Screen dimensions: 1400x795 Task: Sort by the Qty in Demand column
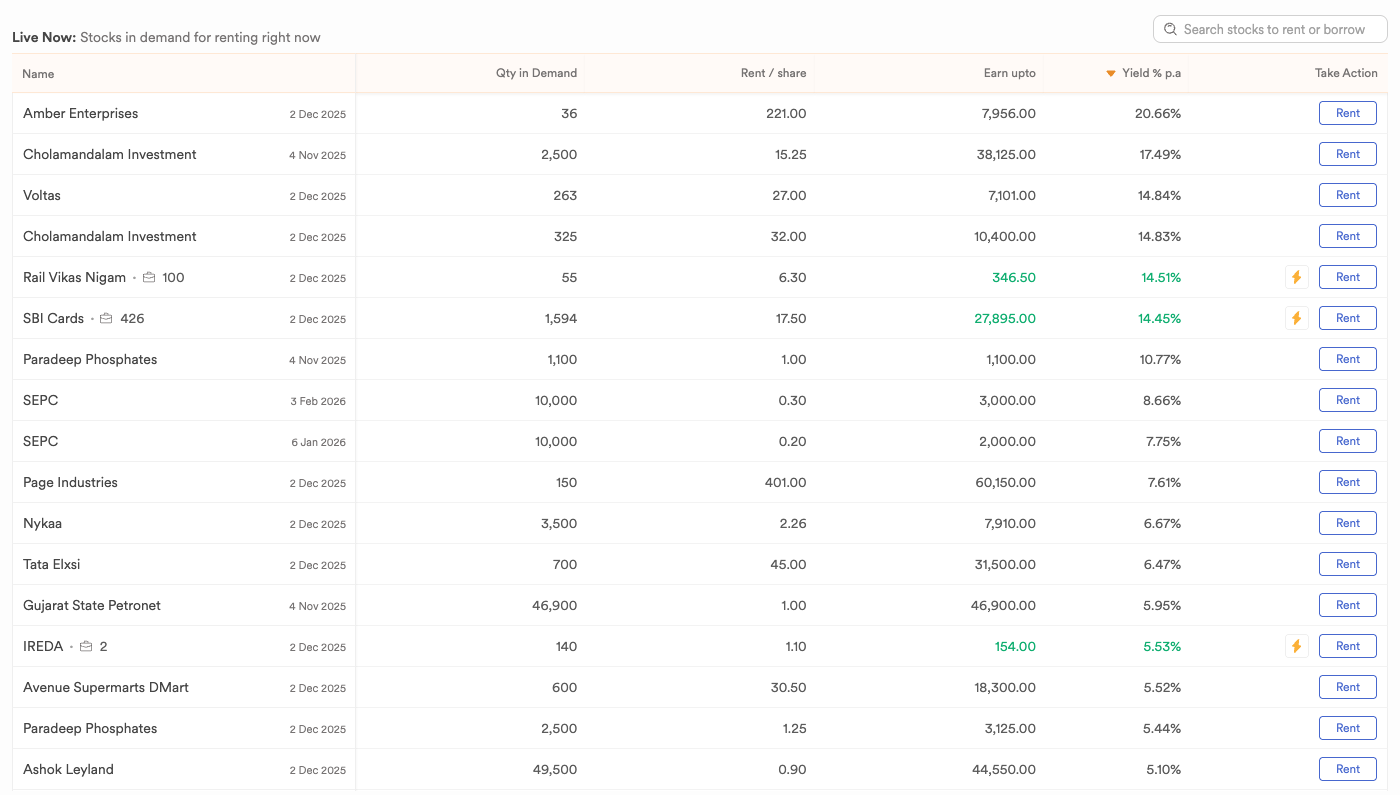(x=536, y=73)
